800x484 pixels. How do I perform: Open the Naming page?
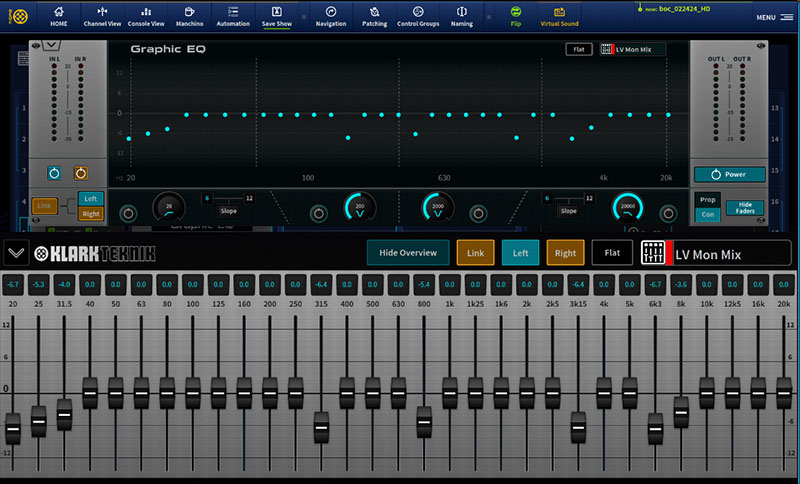pos(462,16)
